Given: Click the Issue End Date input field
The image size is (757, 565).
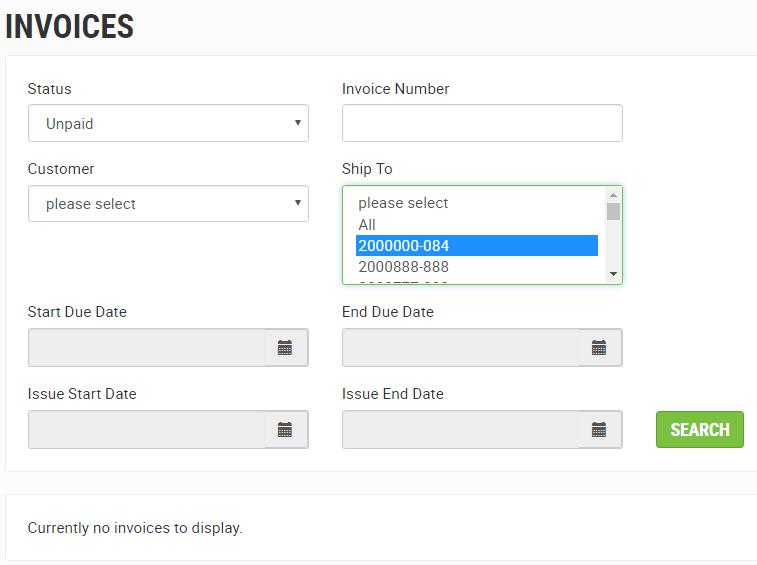Looking at the screenshot, I should click(x=462, y=430).
